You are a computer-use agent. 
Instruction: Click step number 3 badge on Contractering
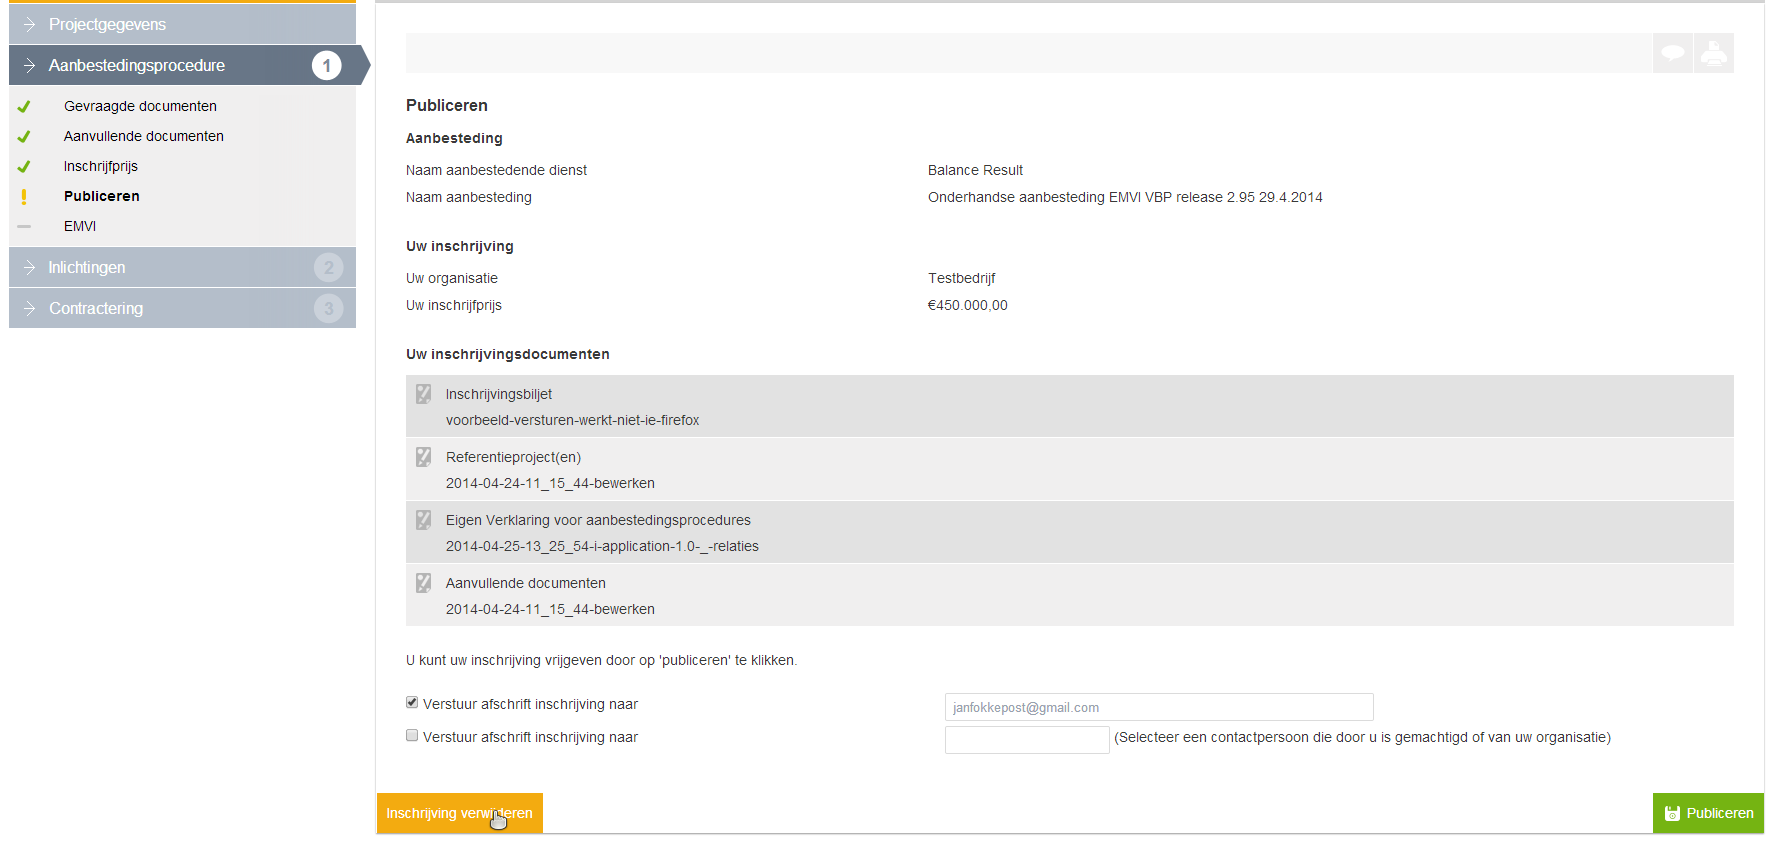(x=328, y=308)
